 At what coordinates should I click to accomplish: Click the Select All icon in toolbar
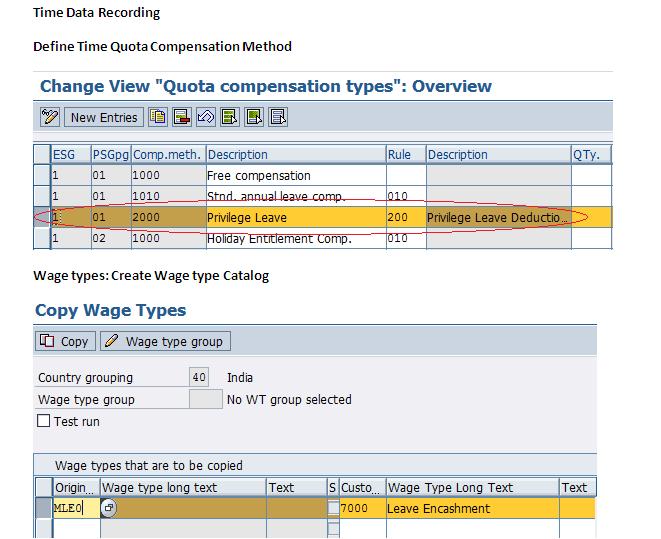[x=230, y=117]
